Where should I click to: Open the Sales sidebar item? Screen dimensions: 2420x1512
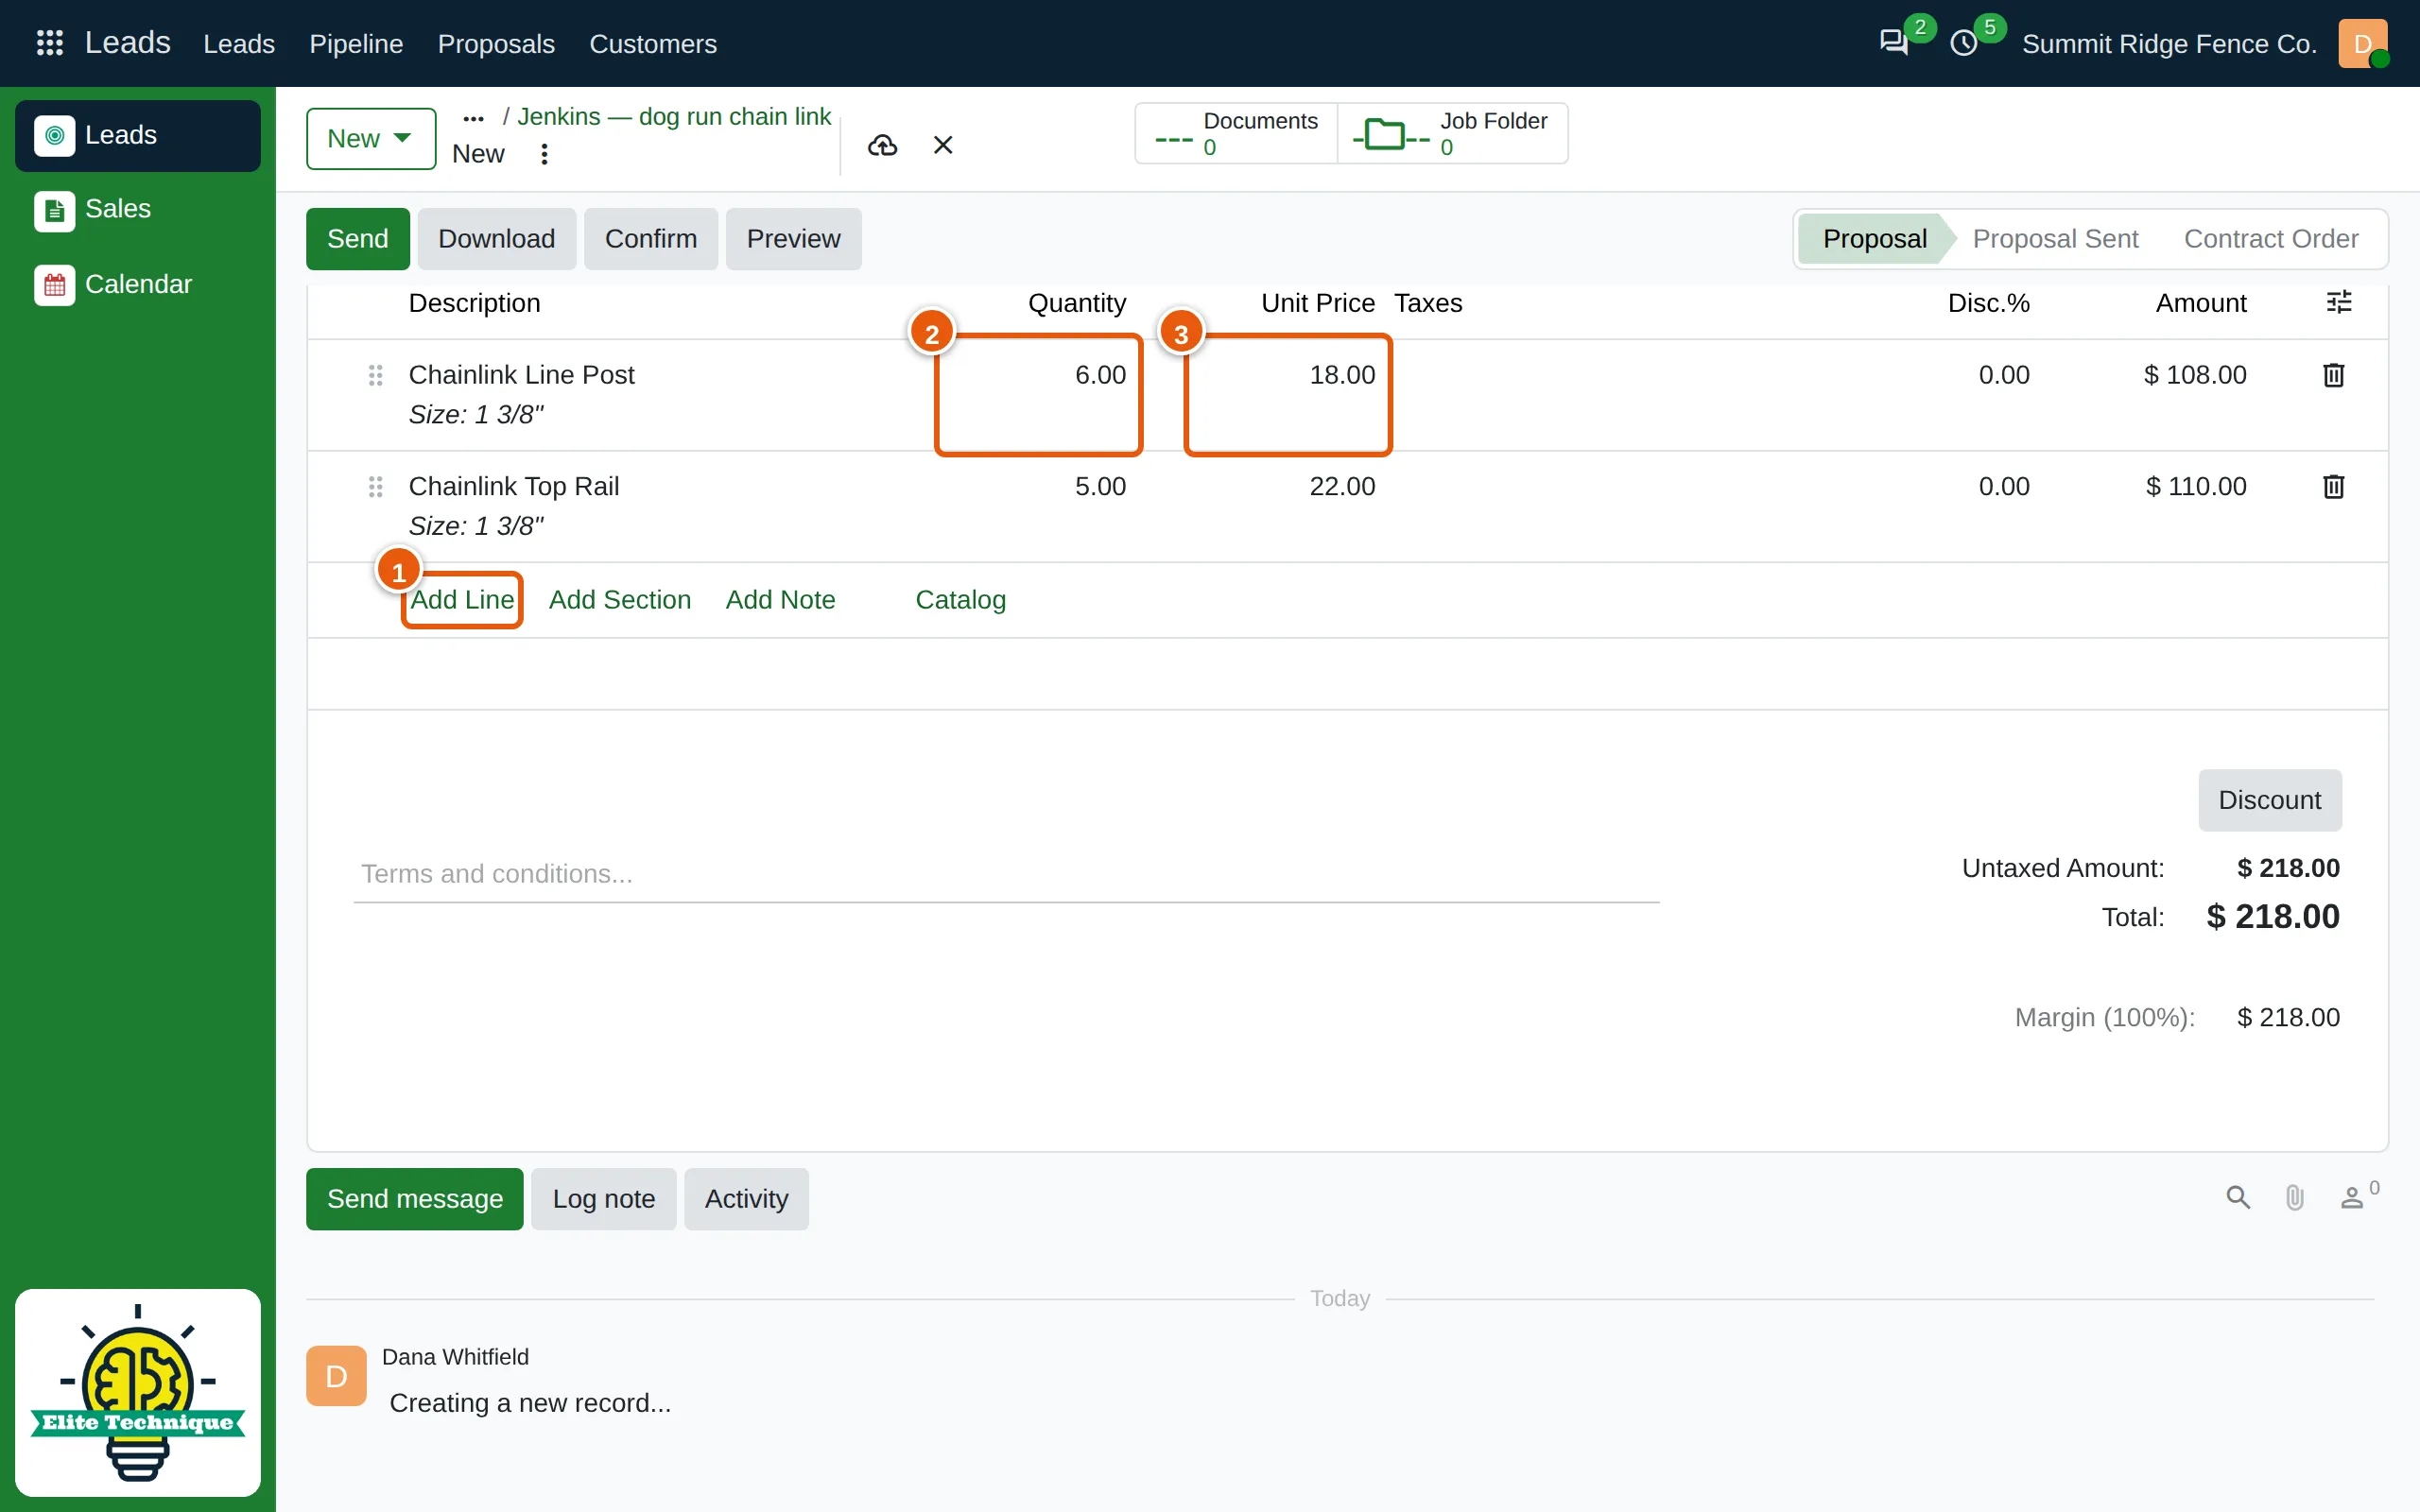pyautogui.click(x=138, y=209)
